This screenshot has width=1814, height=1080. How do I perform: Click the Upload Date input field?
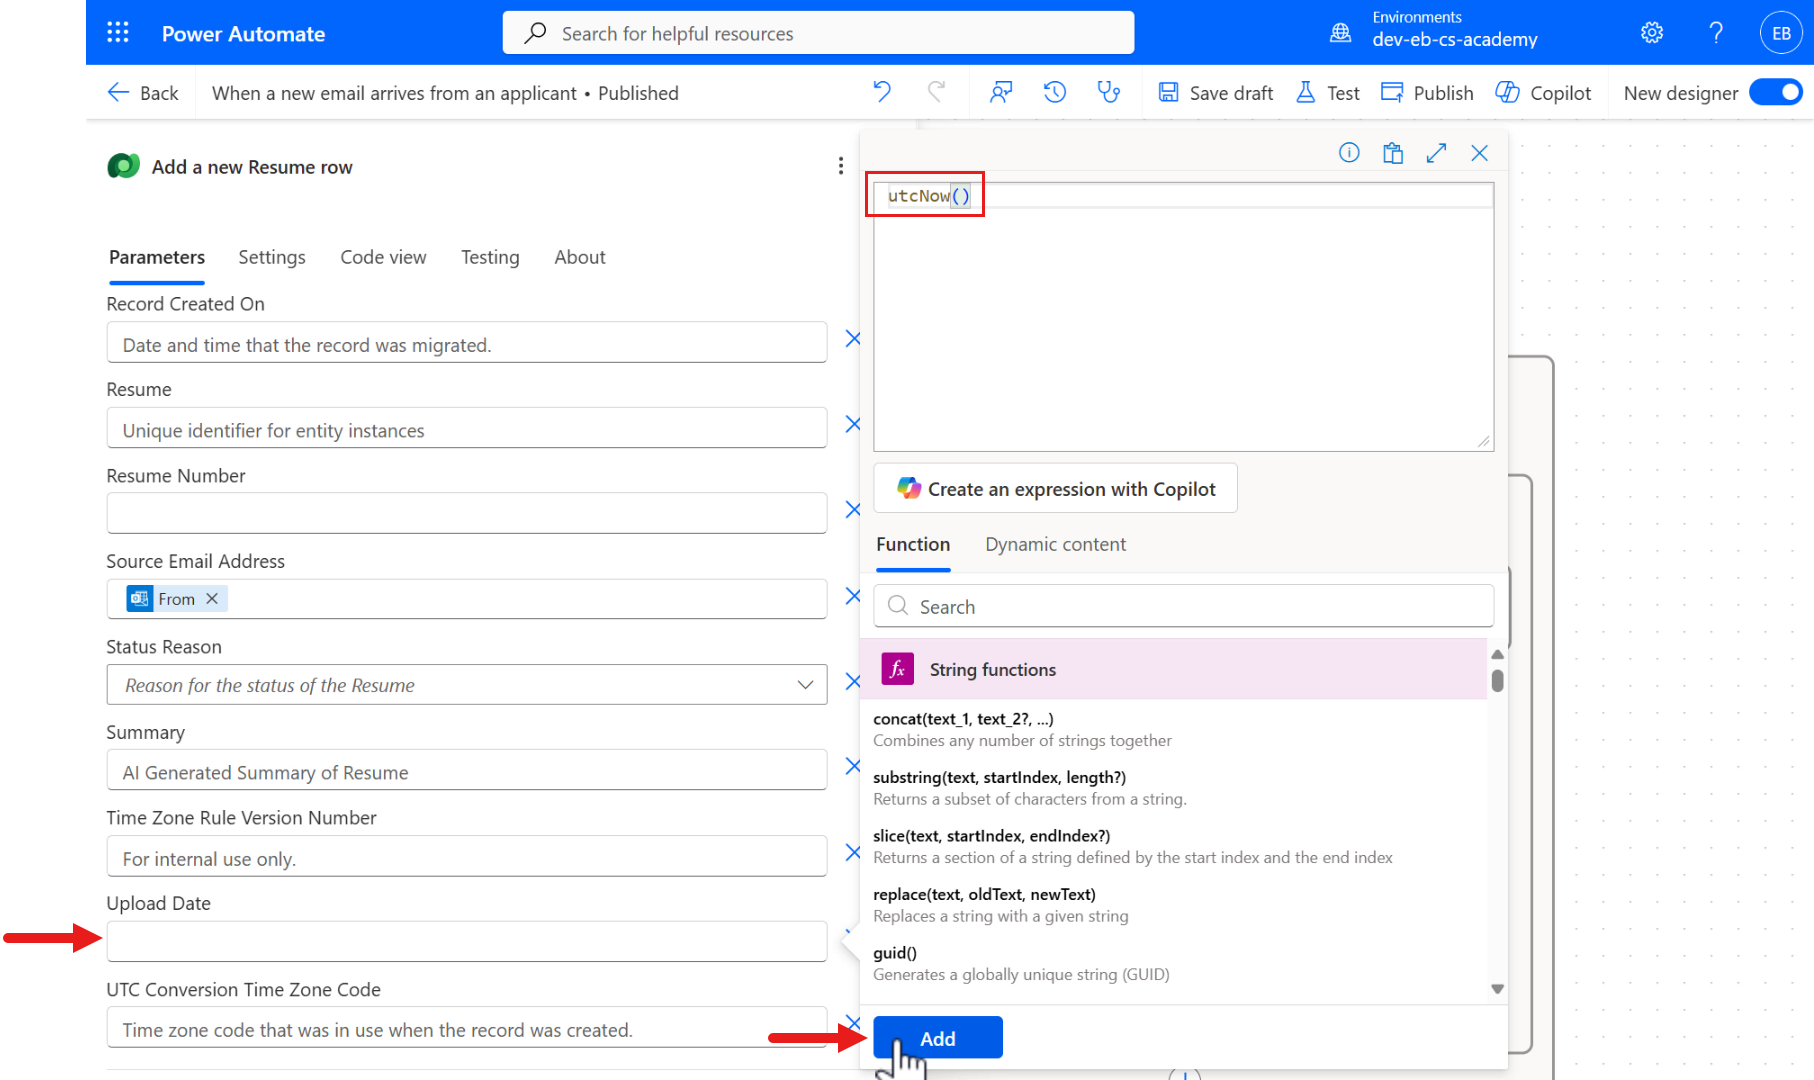[x=466, y=941]
